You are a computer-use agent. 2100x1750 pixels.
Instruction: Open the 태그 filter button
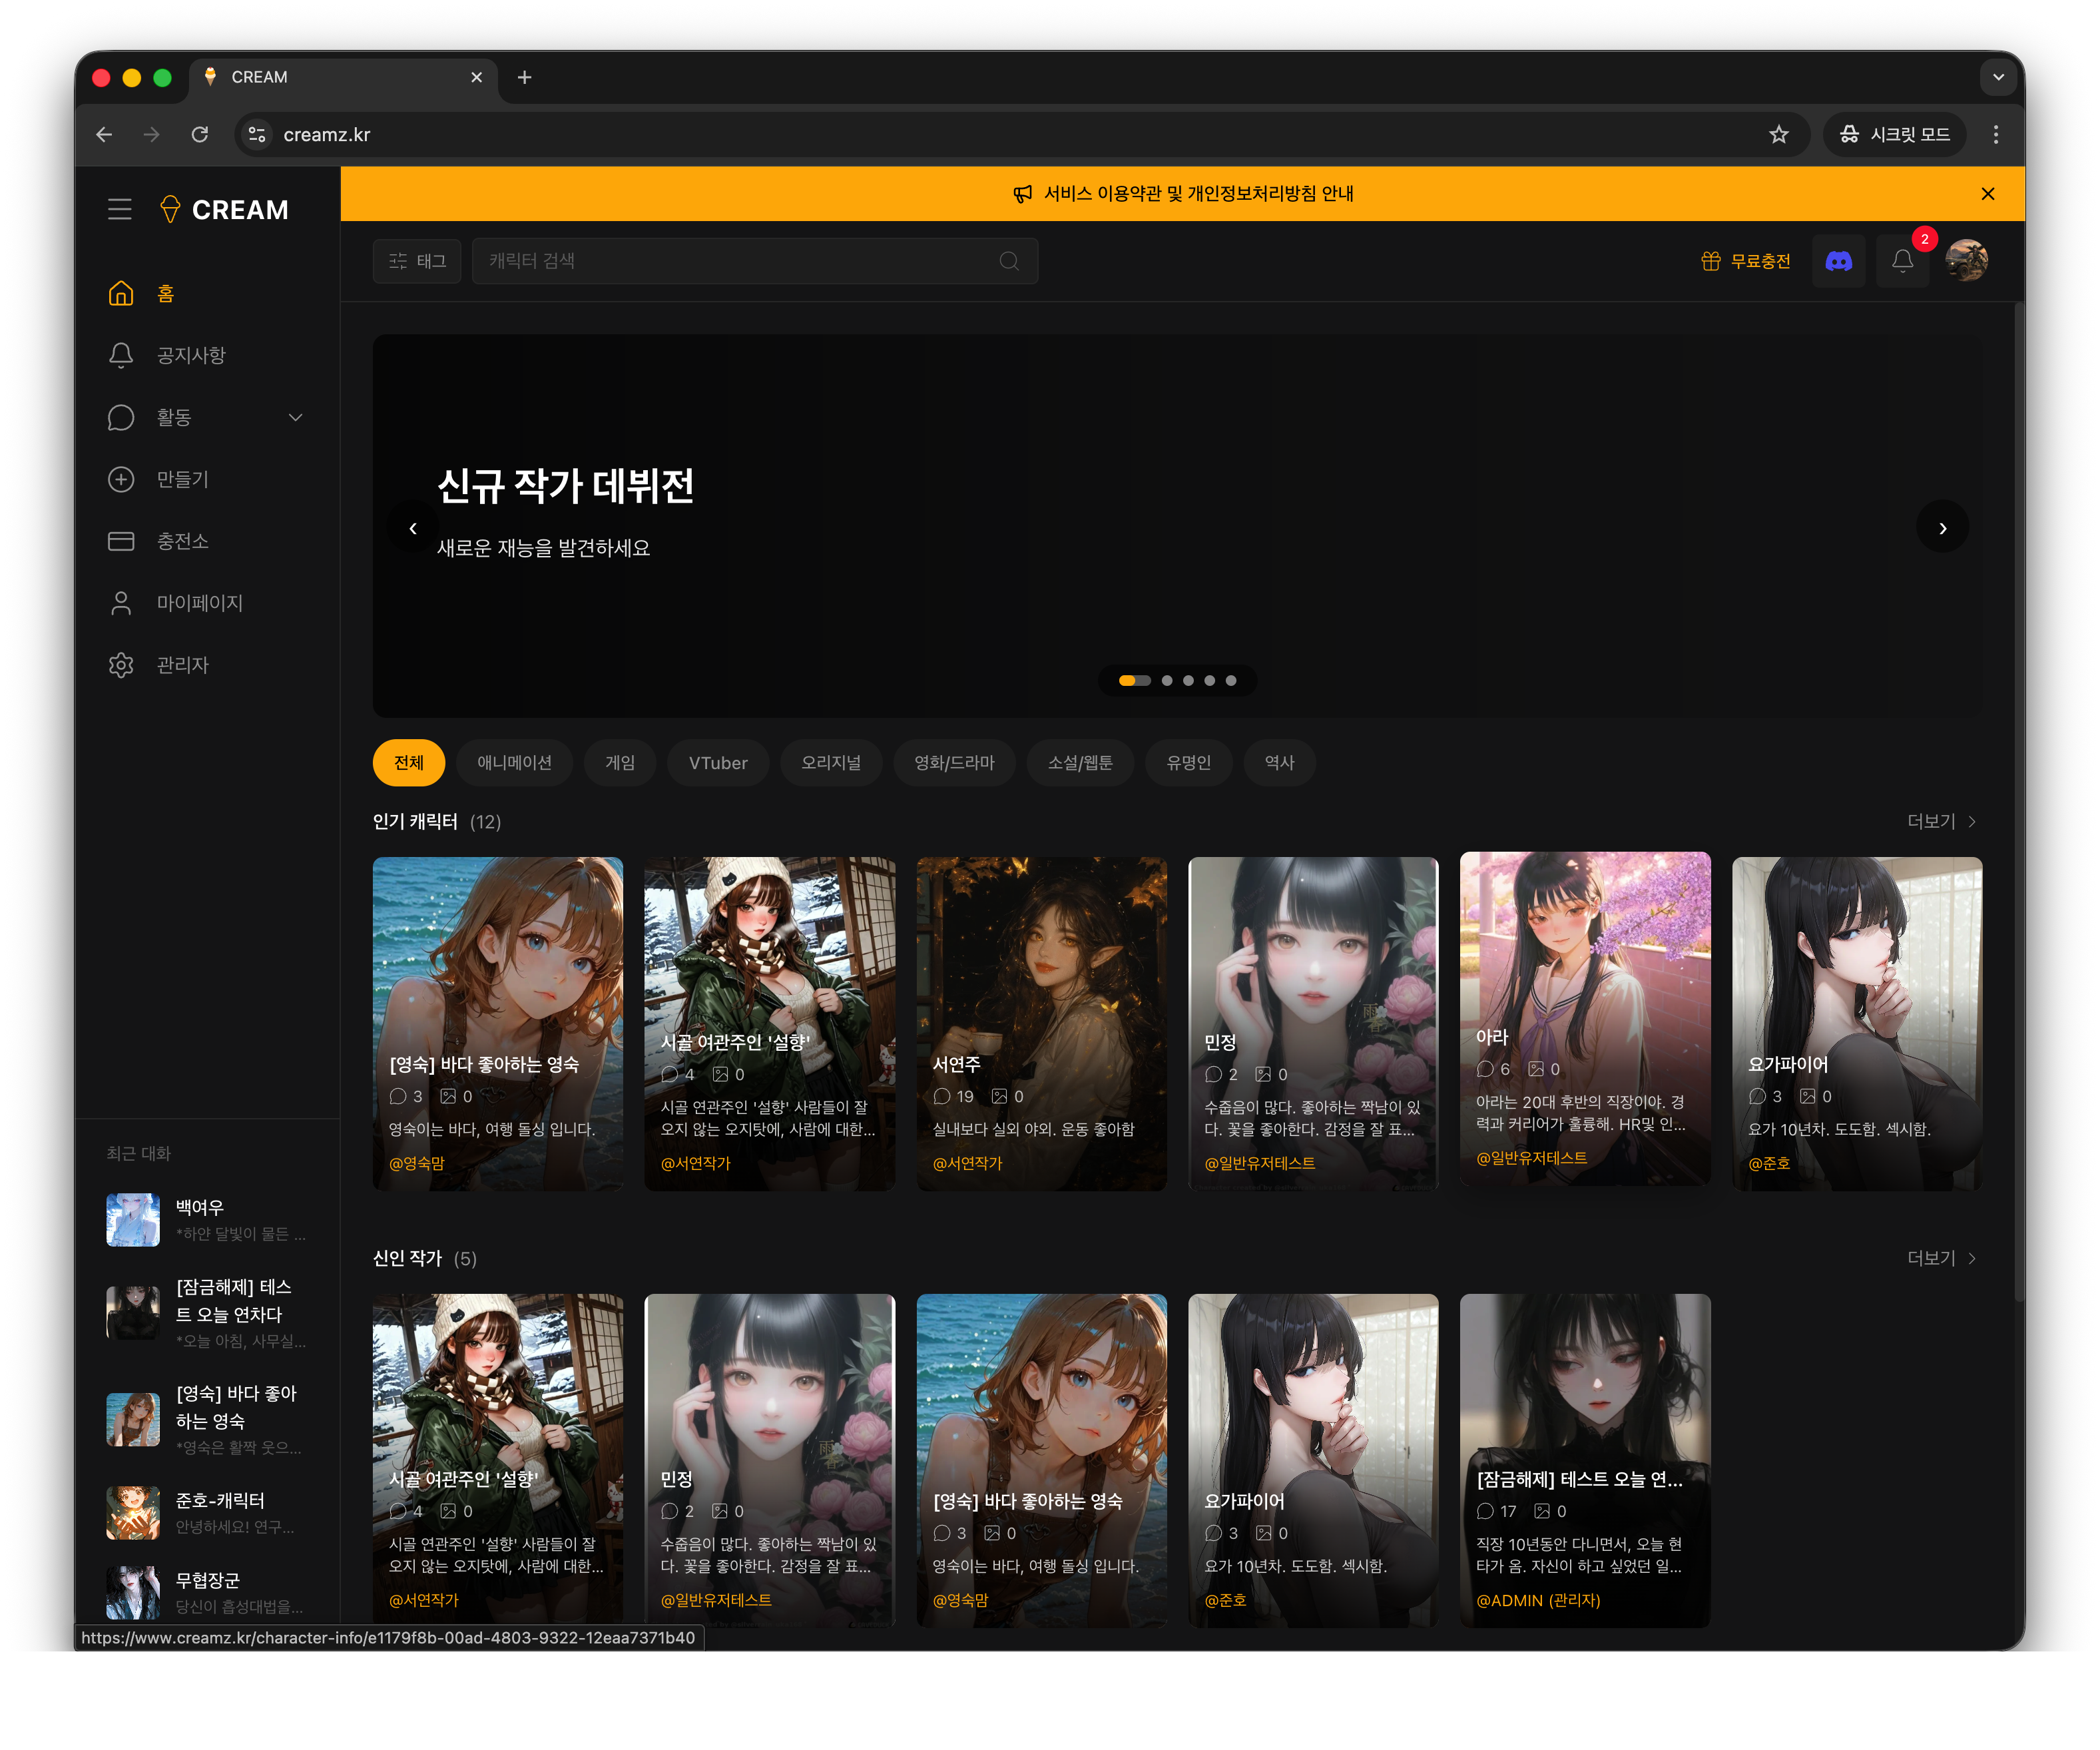(x=417, y=261)
